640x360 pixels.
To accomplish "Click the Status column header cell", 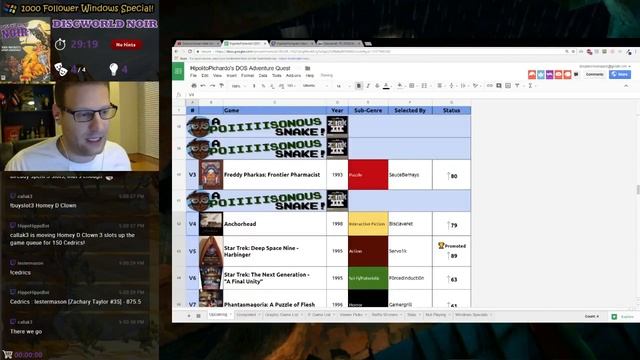I will tap(451, 110).
